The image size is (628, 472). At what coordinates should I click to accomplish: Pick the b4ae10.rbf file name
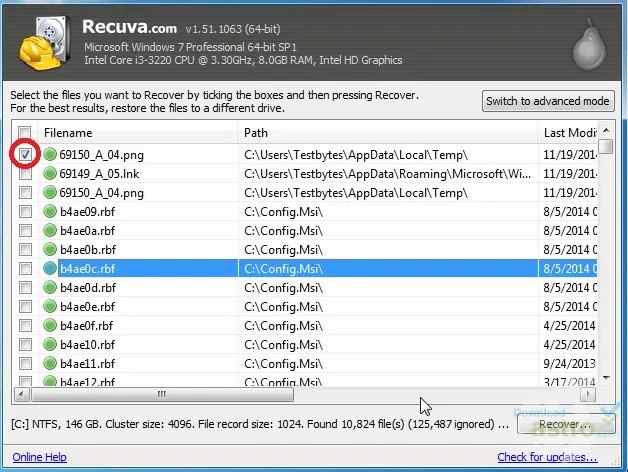click(x=87, y=345)
